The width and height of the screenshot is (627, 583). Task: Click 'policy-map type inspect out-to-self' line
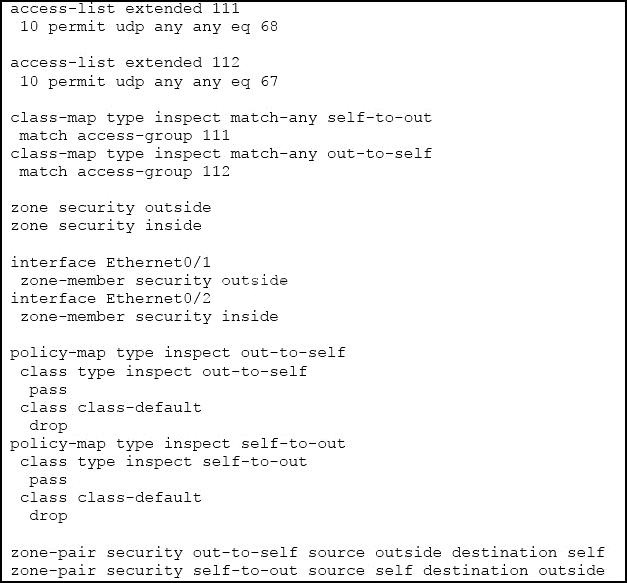click(x=178, y=353)
